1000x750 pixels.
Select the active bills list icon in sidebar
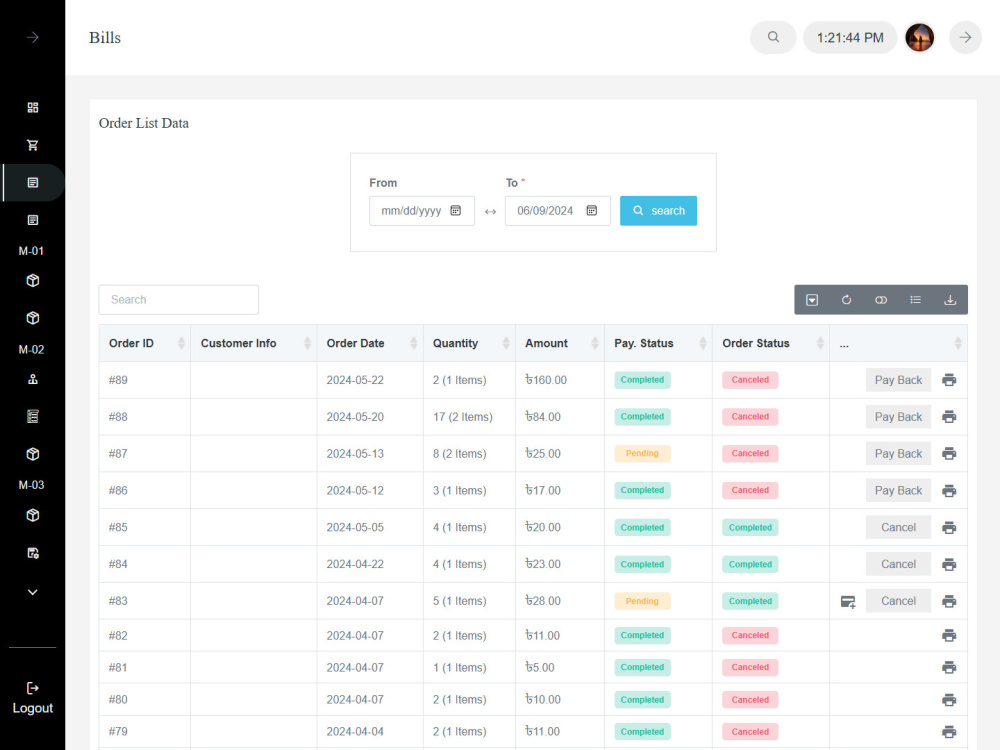pos(33,182)
